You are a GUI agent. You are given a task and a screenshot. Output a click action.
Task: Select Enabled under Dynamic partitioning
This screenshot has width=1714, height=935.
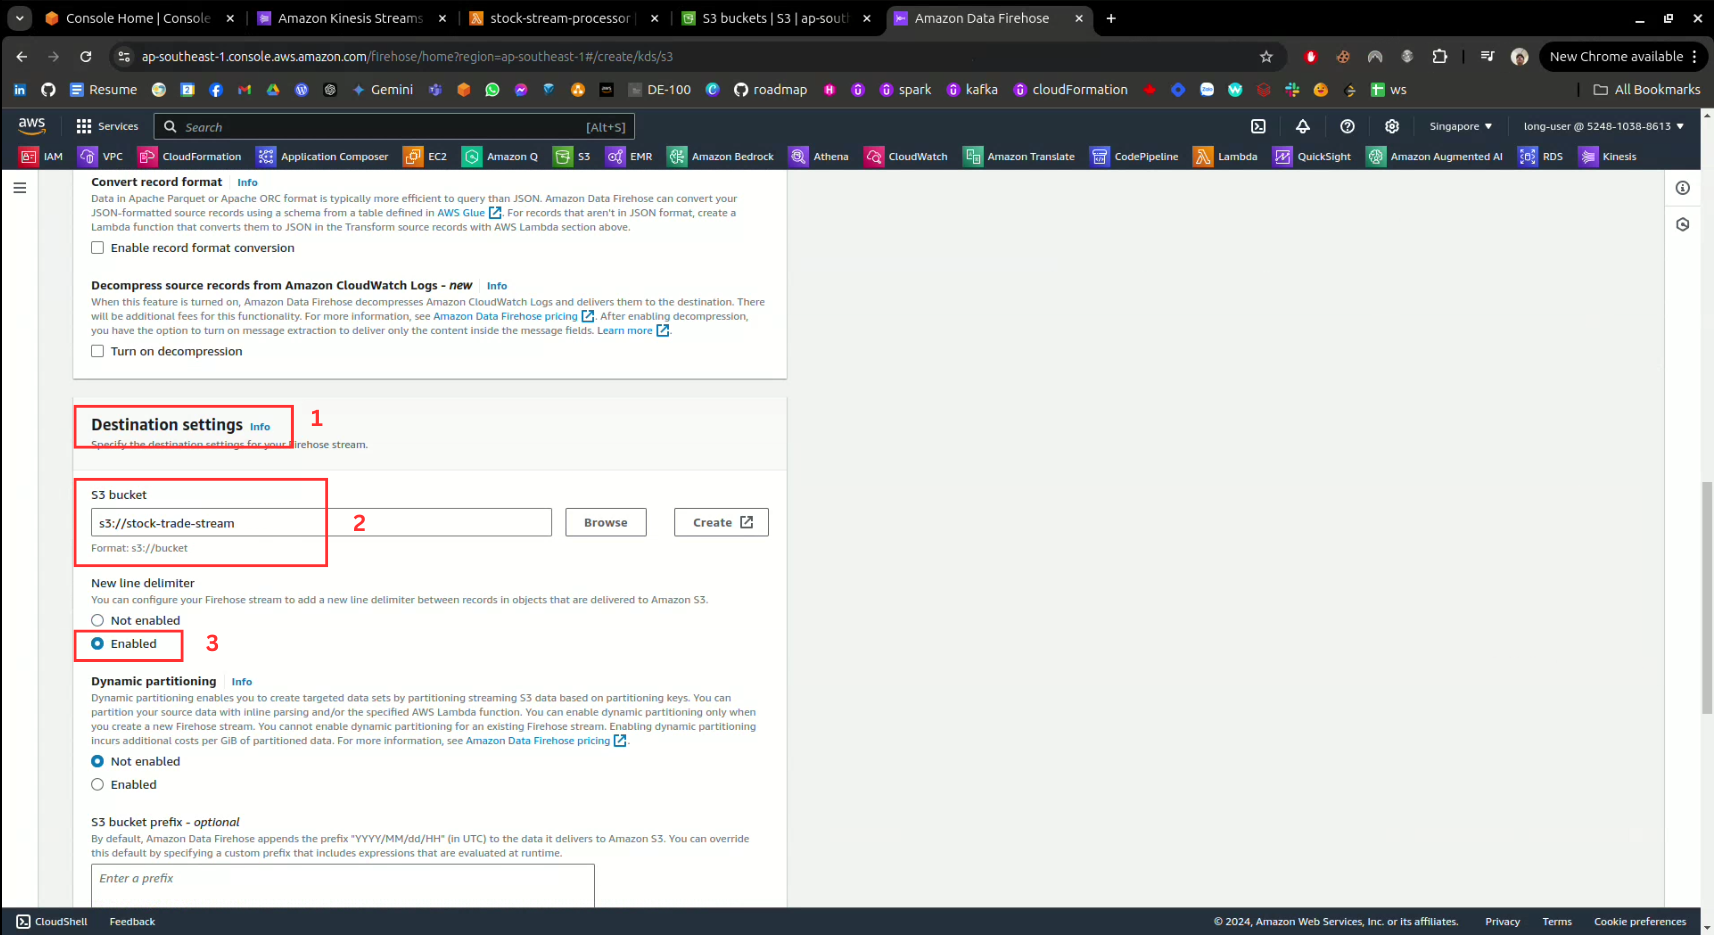(x=98, y=785)
